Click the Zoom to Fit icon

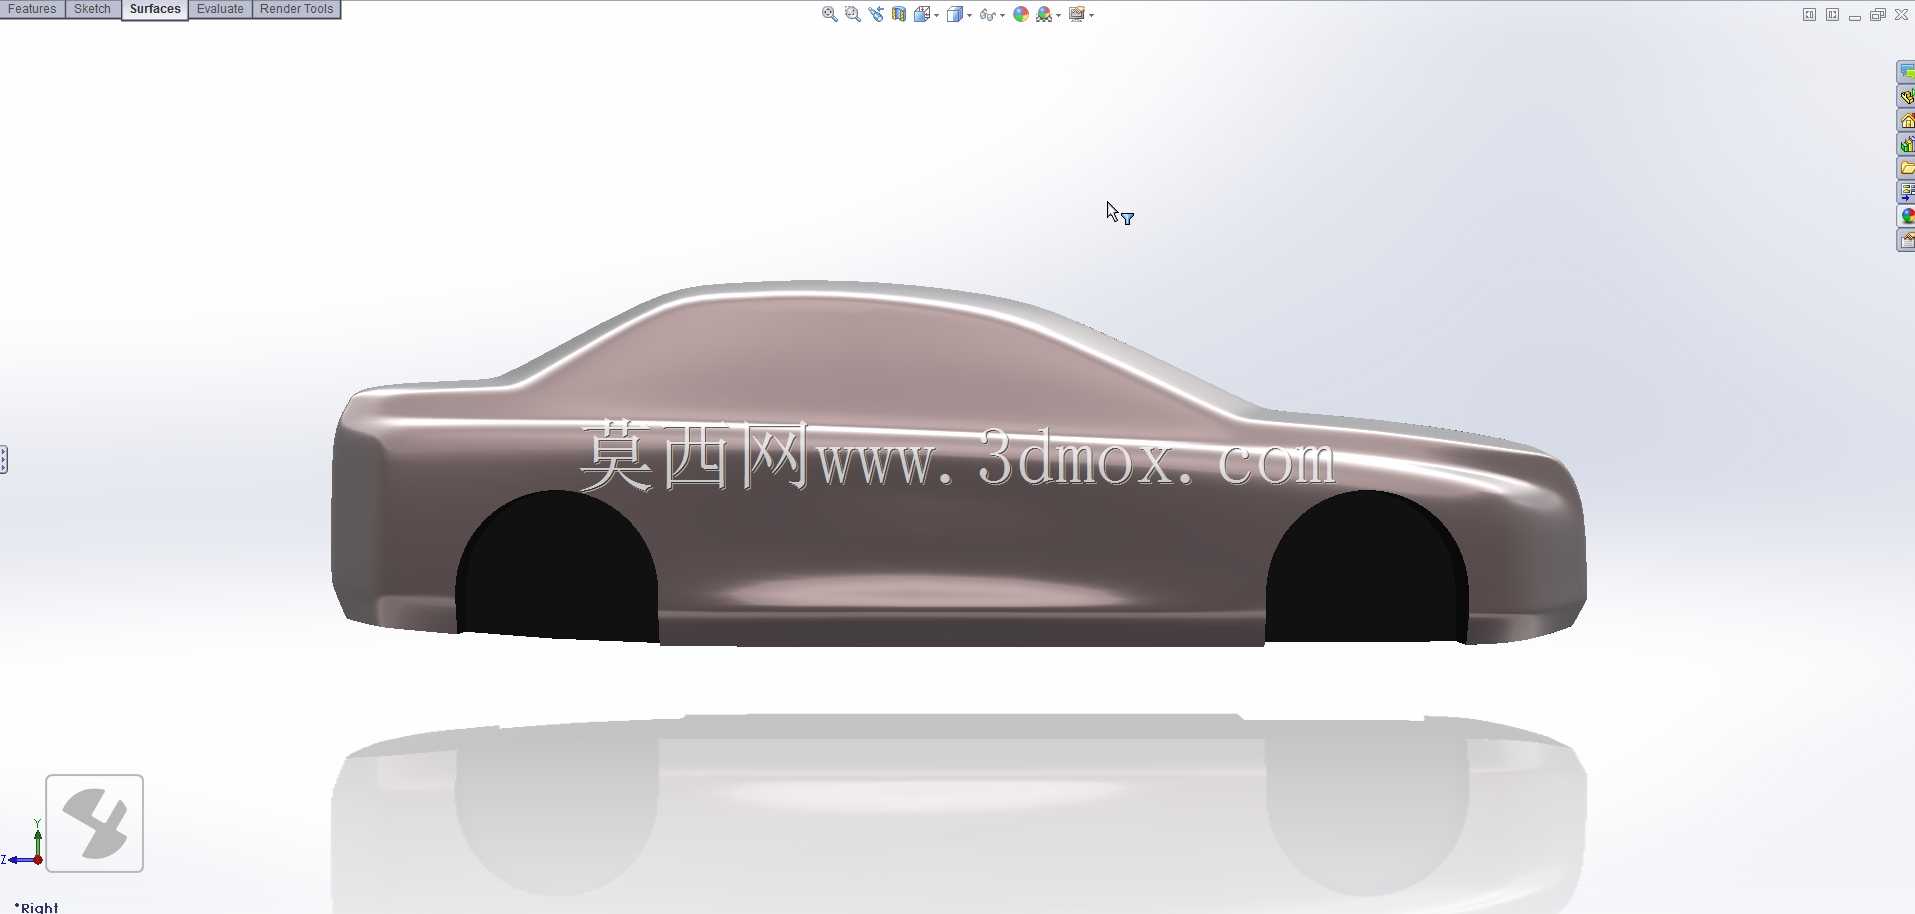pos(829,14)
